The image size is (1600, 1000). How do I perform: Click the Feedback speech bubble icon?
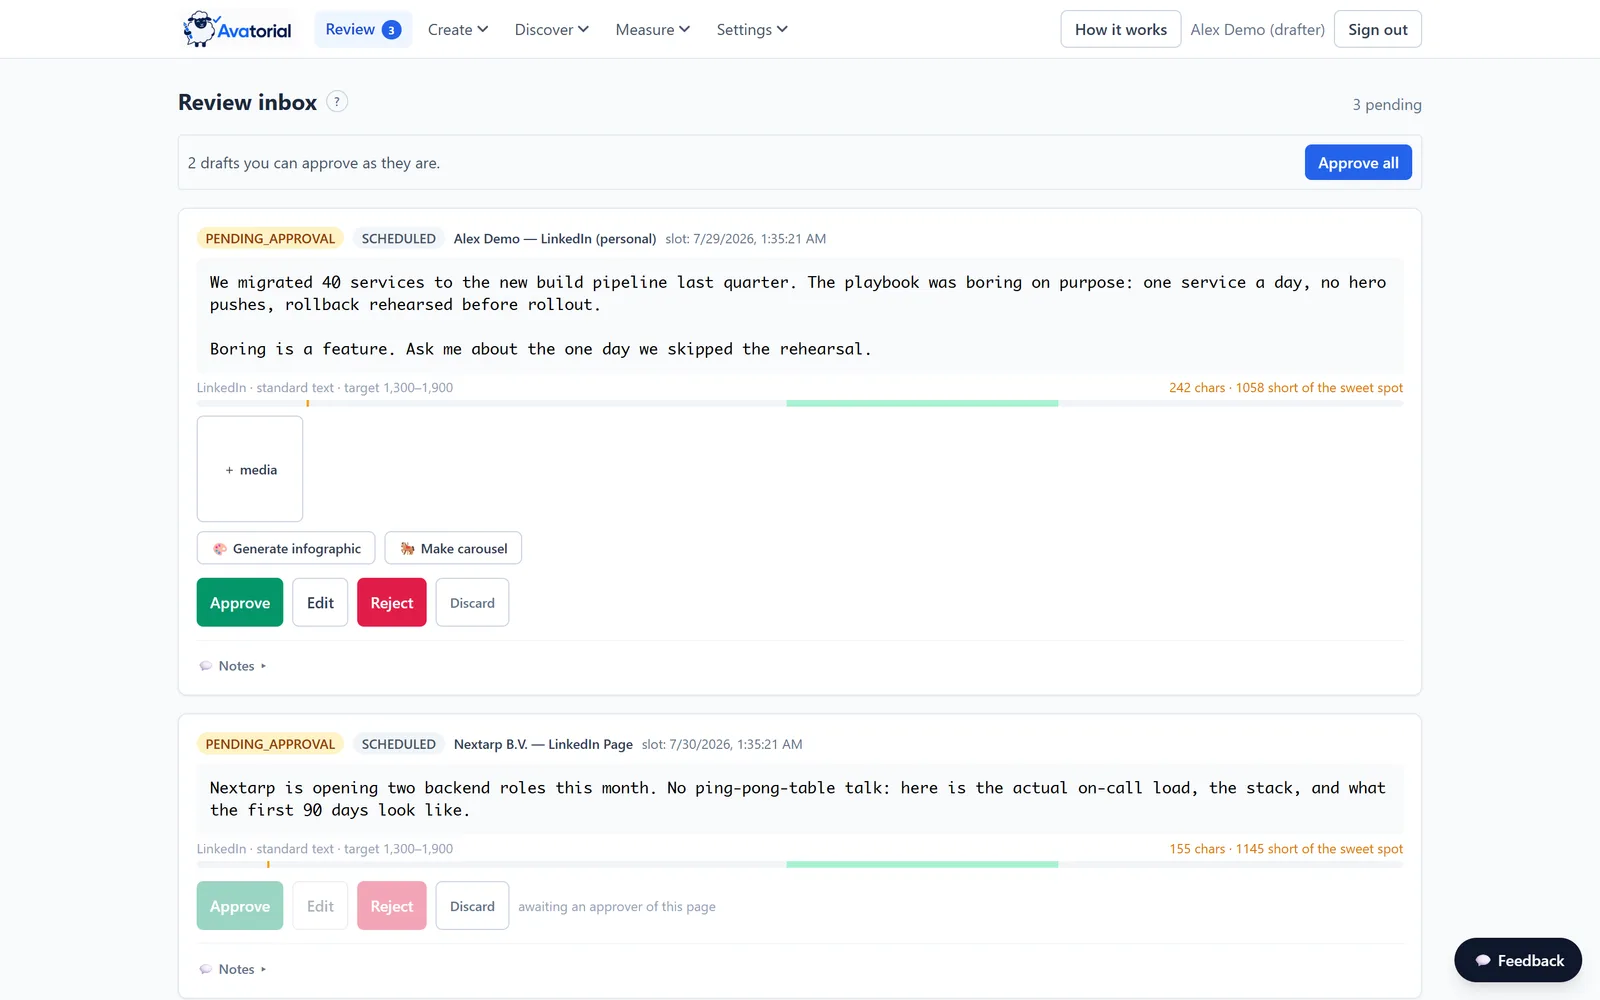tap(1483, 961)
